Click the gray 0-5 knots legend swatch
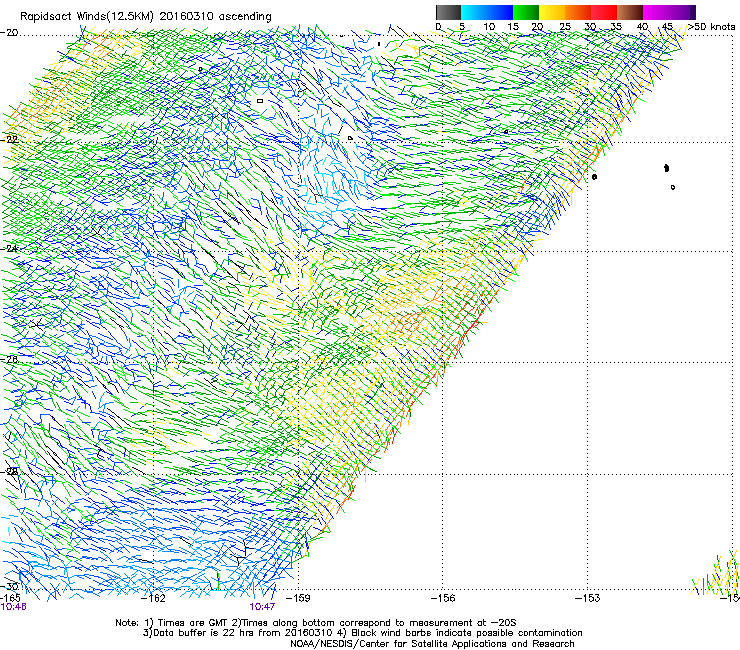Screen dimensions: 740x650 448,12
